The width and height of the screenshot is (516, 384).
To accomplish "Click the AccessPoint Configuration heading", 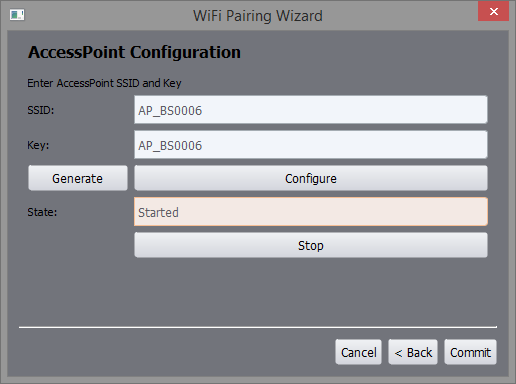I will coord(134,52).
